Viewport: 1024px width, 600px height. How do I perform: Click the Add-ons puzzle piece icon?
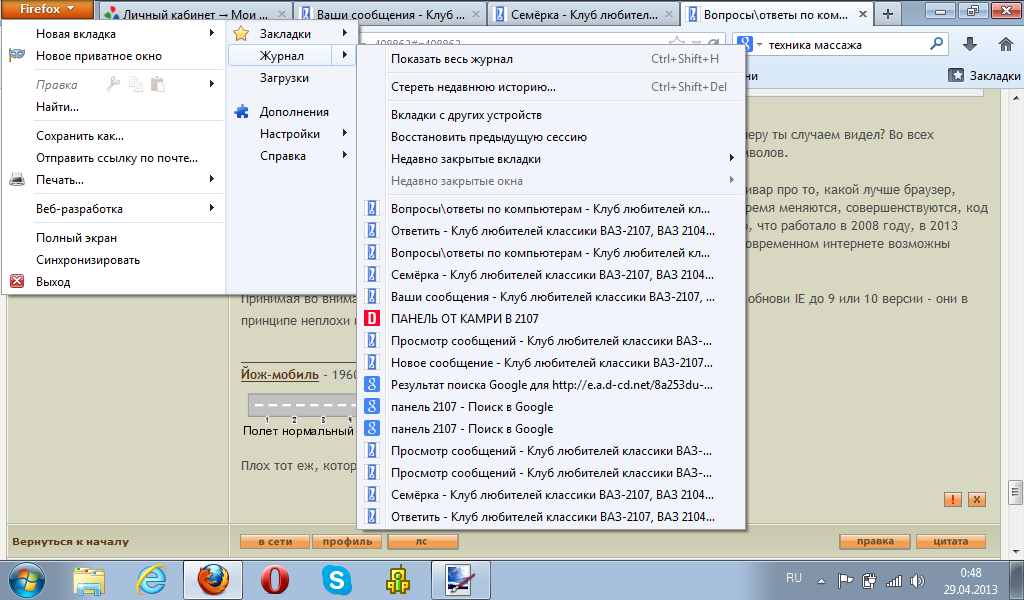[241, 112]
